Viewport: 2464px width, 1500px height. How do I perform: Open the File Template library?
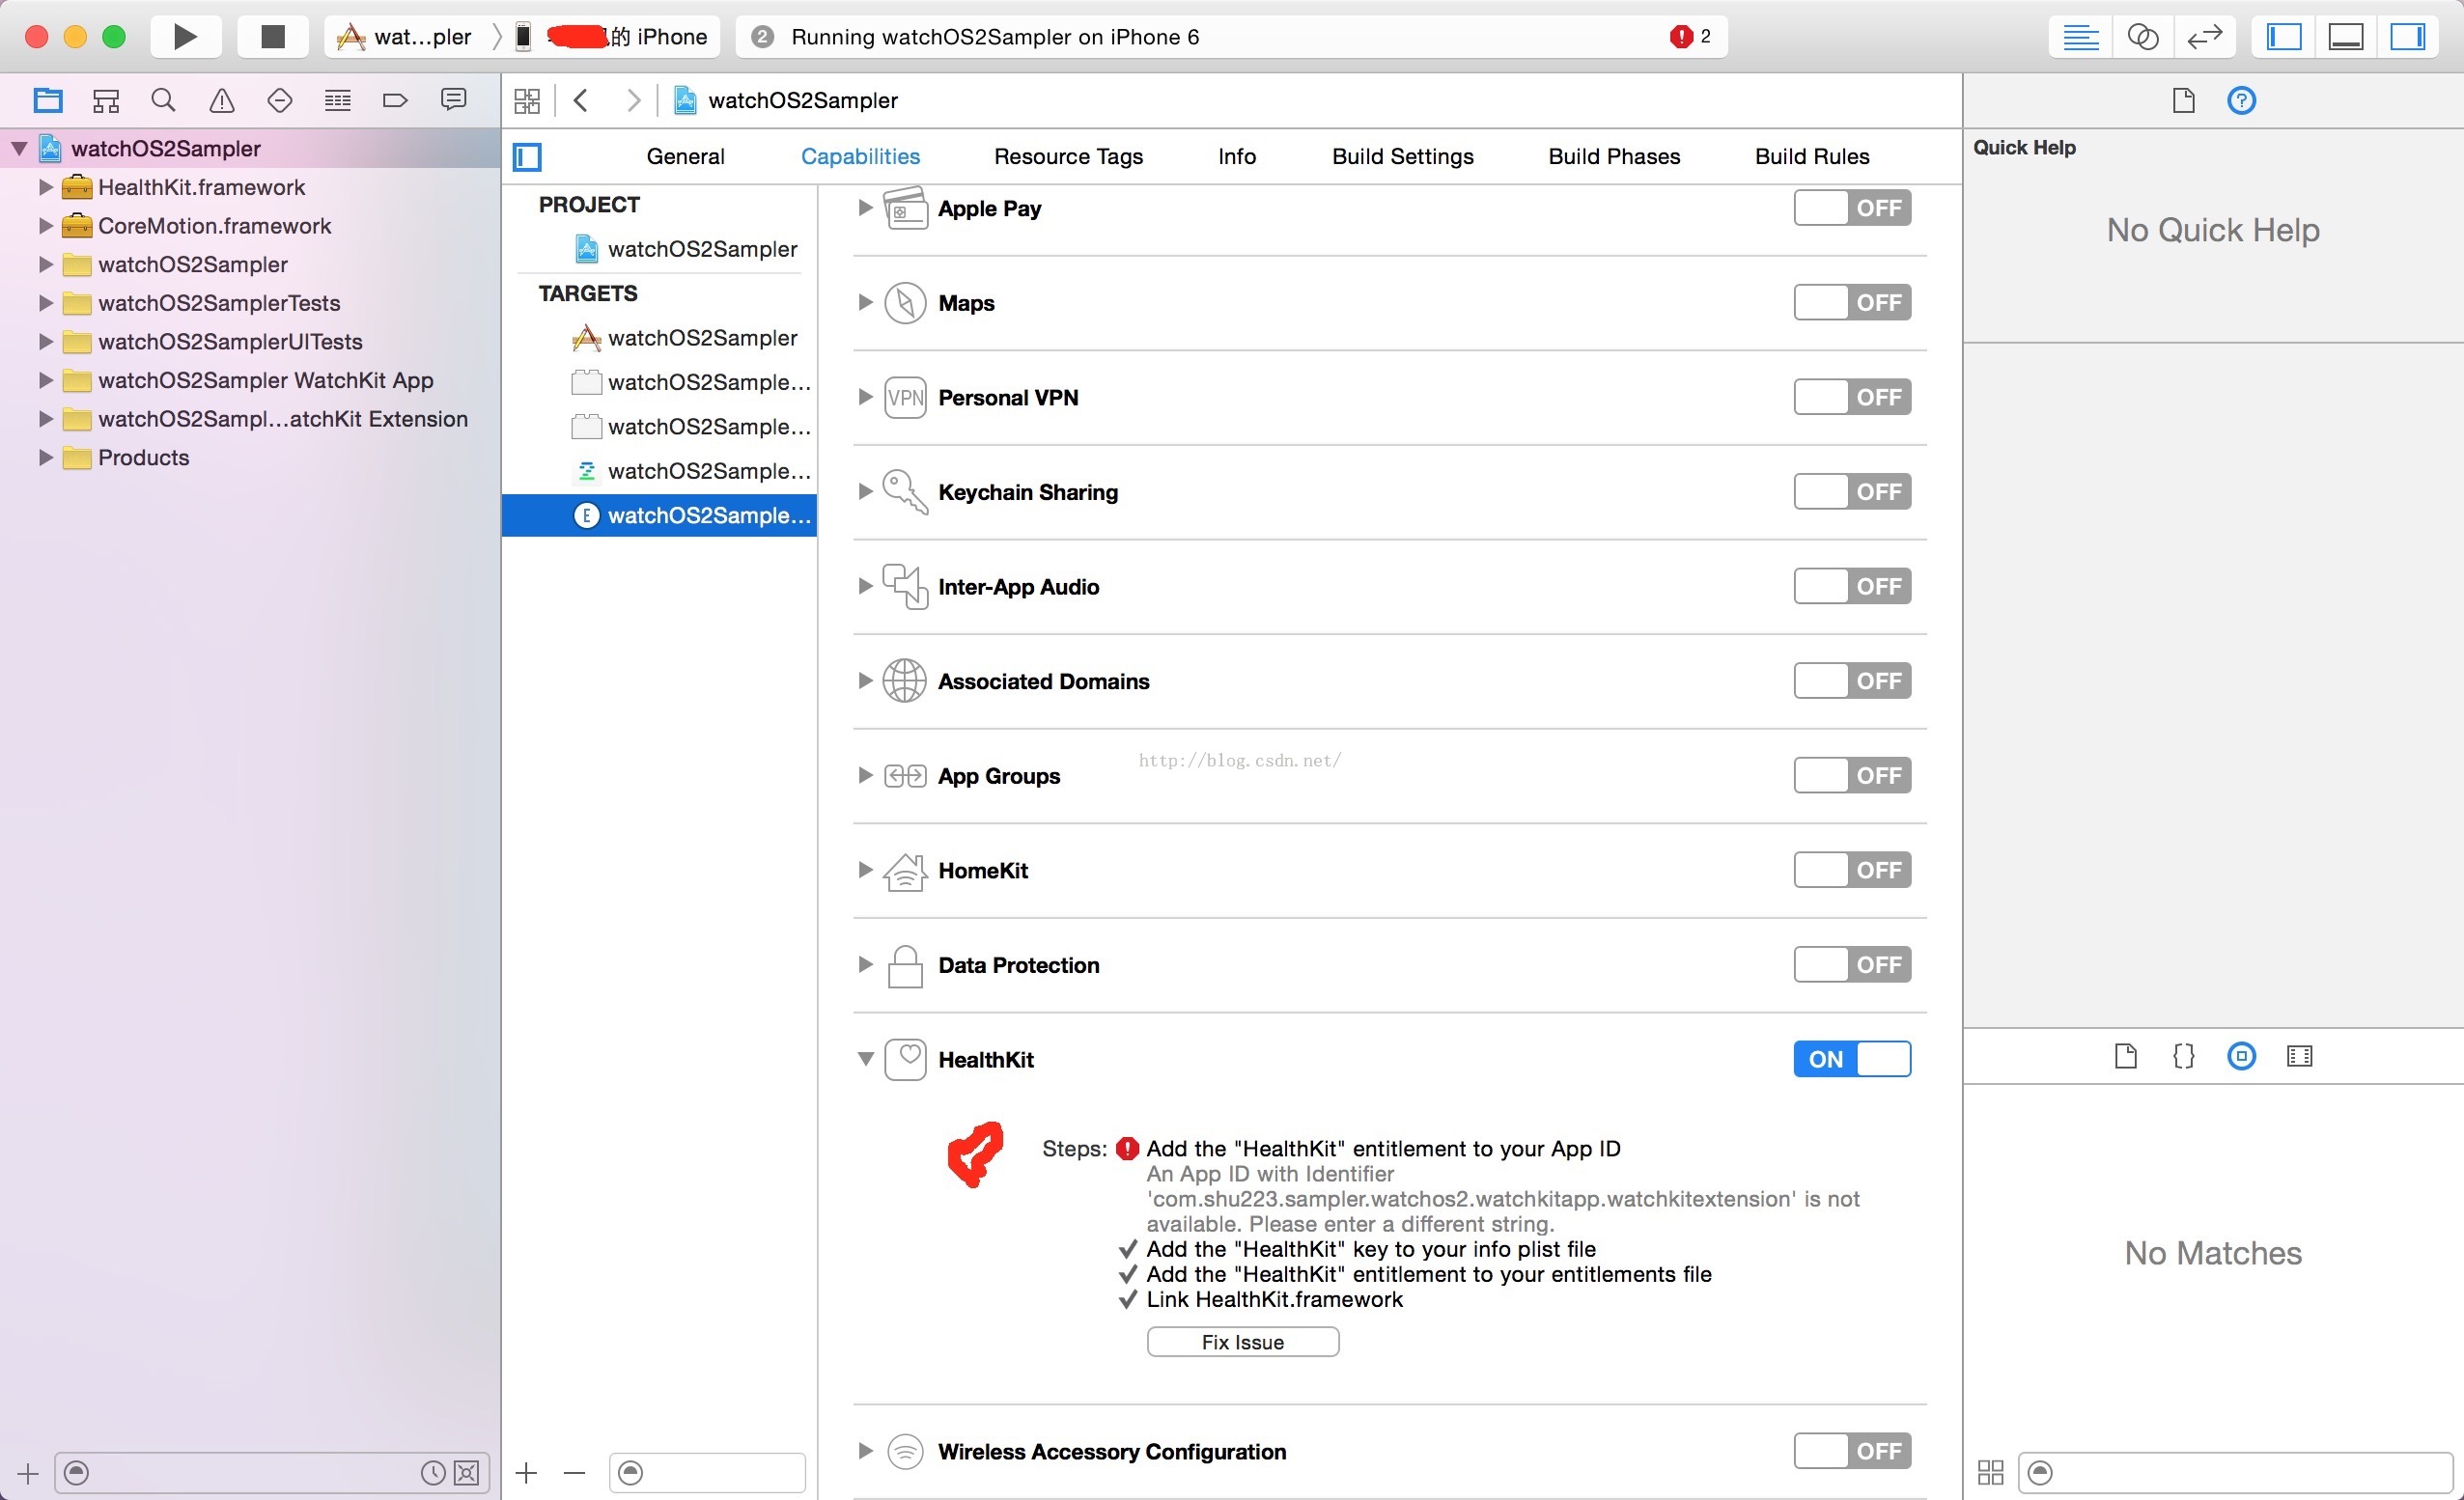tap(2126, 1056)
